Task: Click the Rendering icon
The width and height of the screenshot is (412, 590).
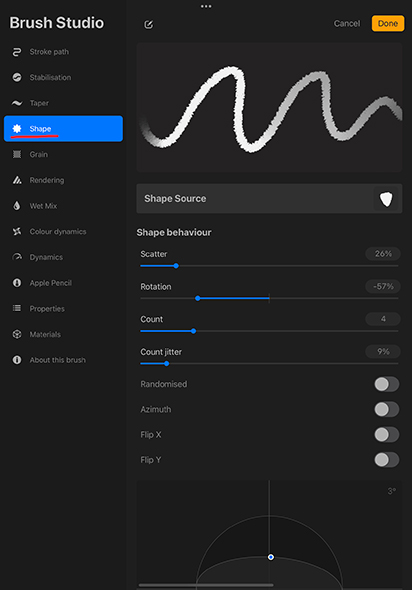Action: 17,180
